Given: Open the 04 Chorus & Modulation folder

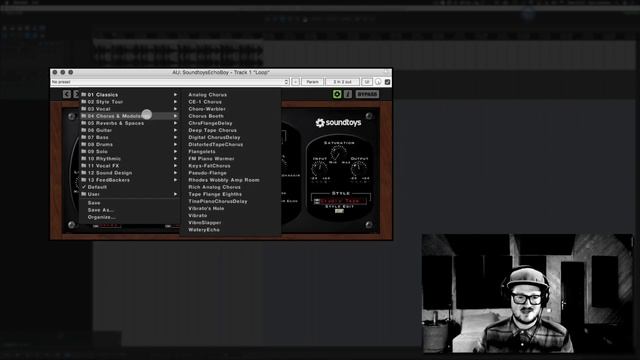Looking at the screenshot, I should (130, 116).
